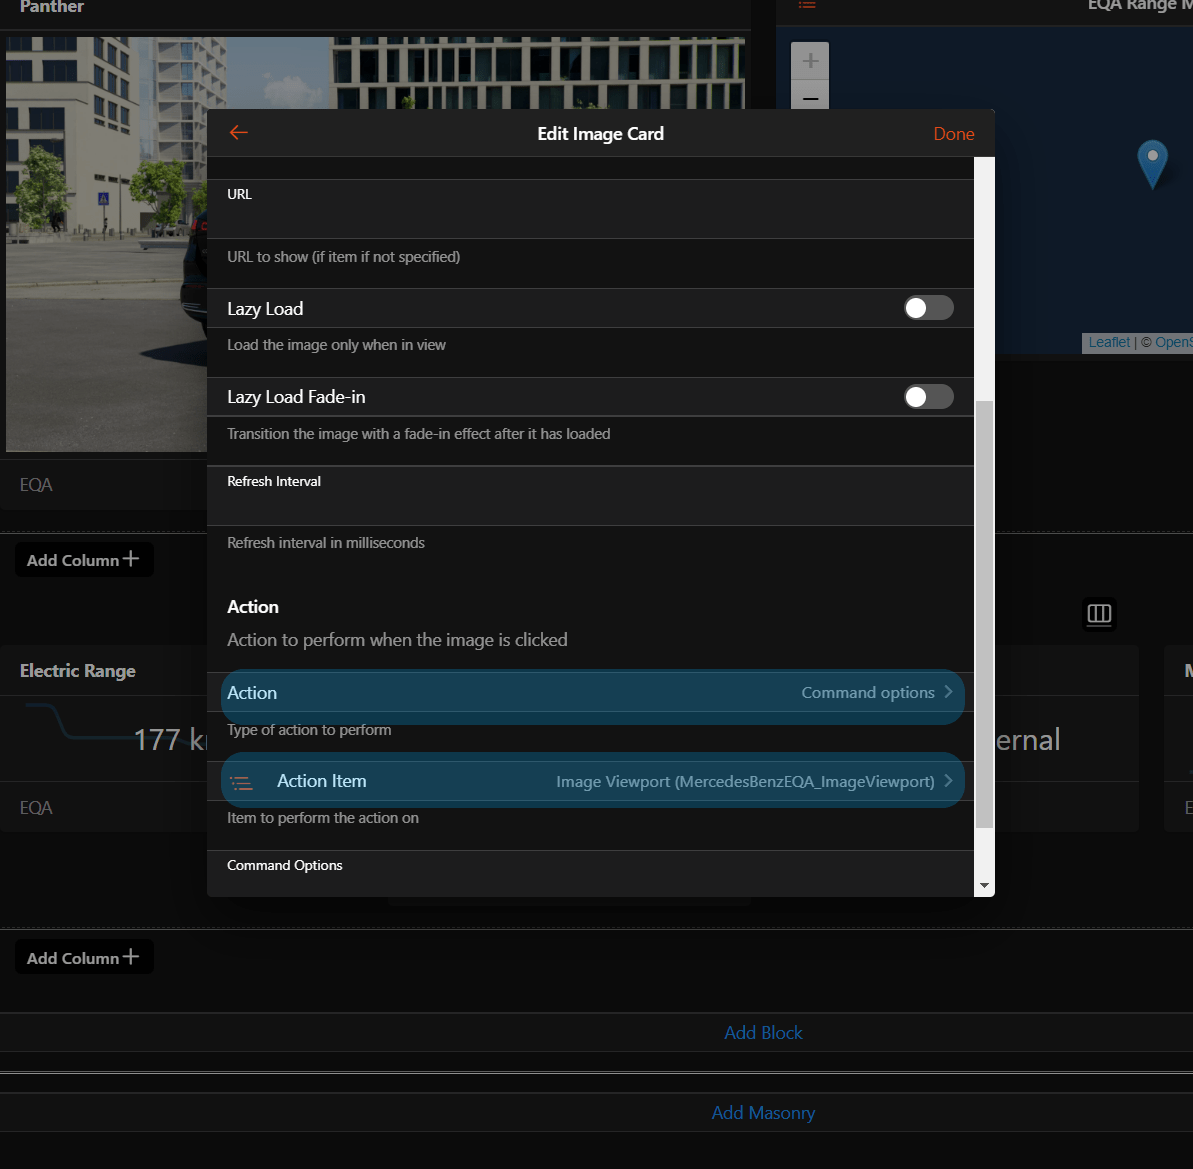The width and height of the screenshot is (1193, 1169).
Task: Click the plus icon on the first Add Column
Action: click(131, 559)
